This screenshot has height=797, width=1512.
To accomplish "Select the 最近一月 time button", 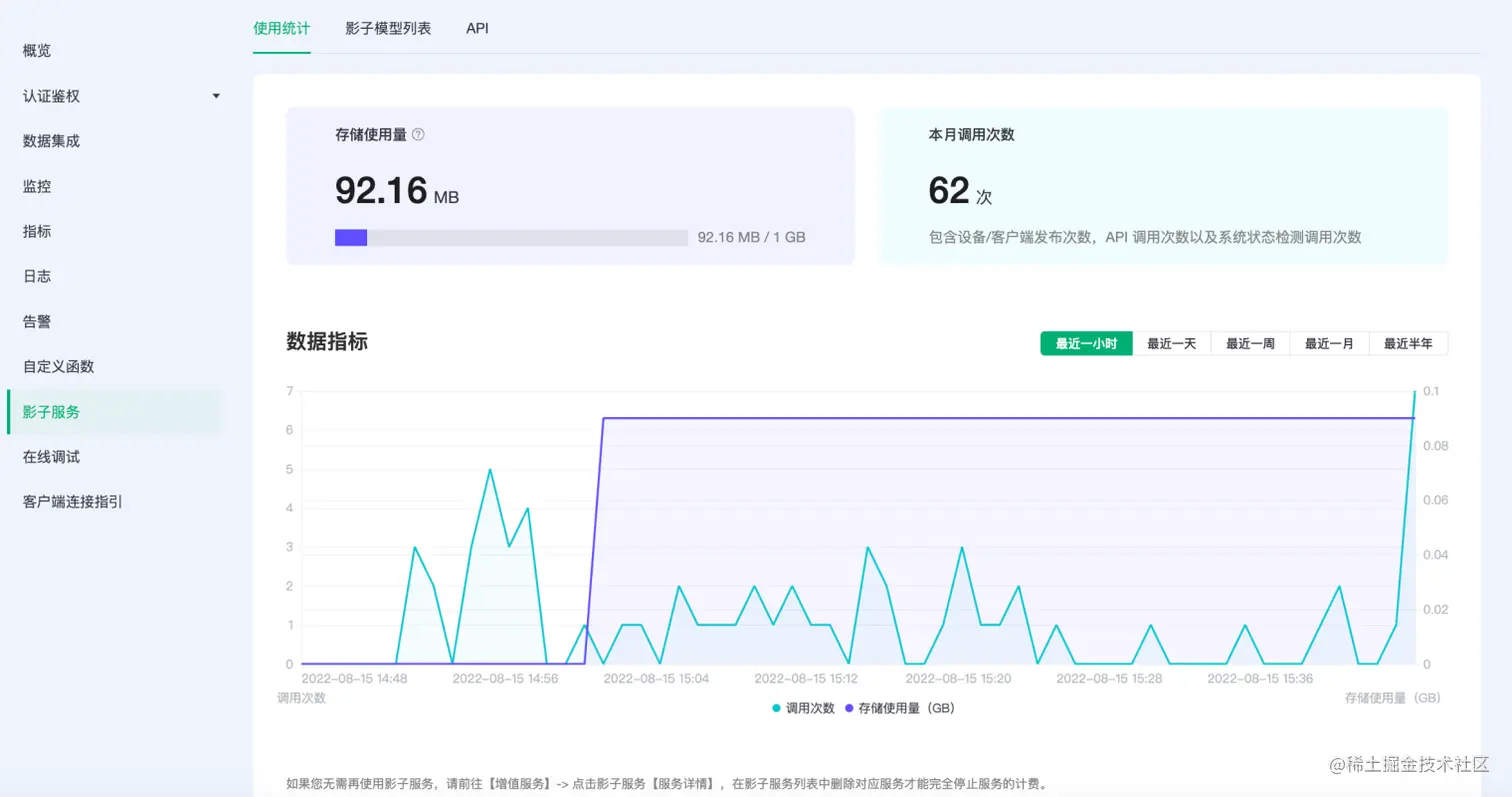I will tap(1330, 343).
